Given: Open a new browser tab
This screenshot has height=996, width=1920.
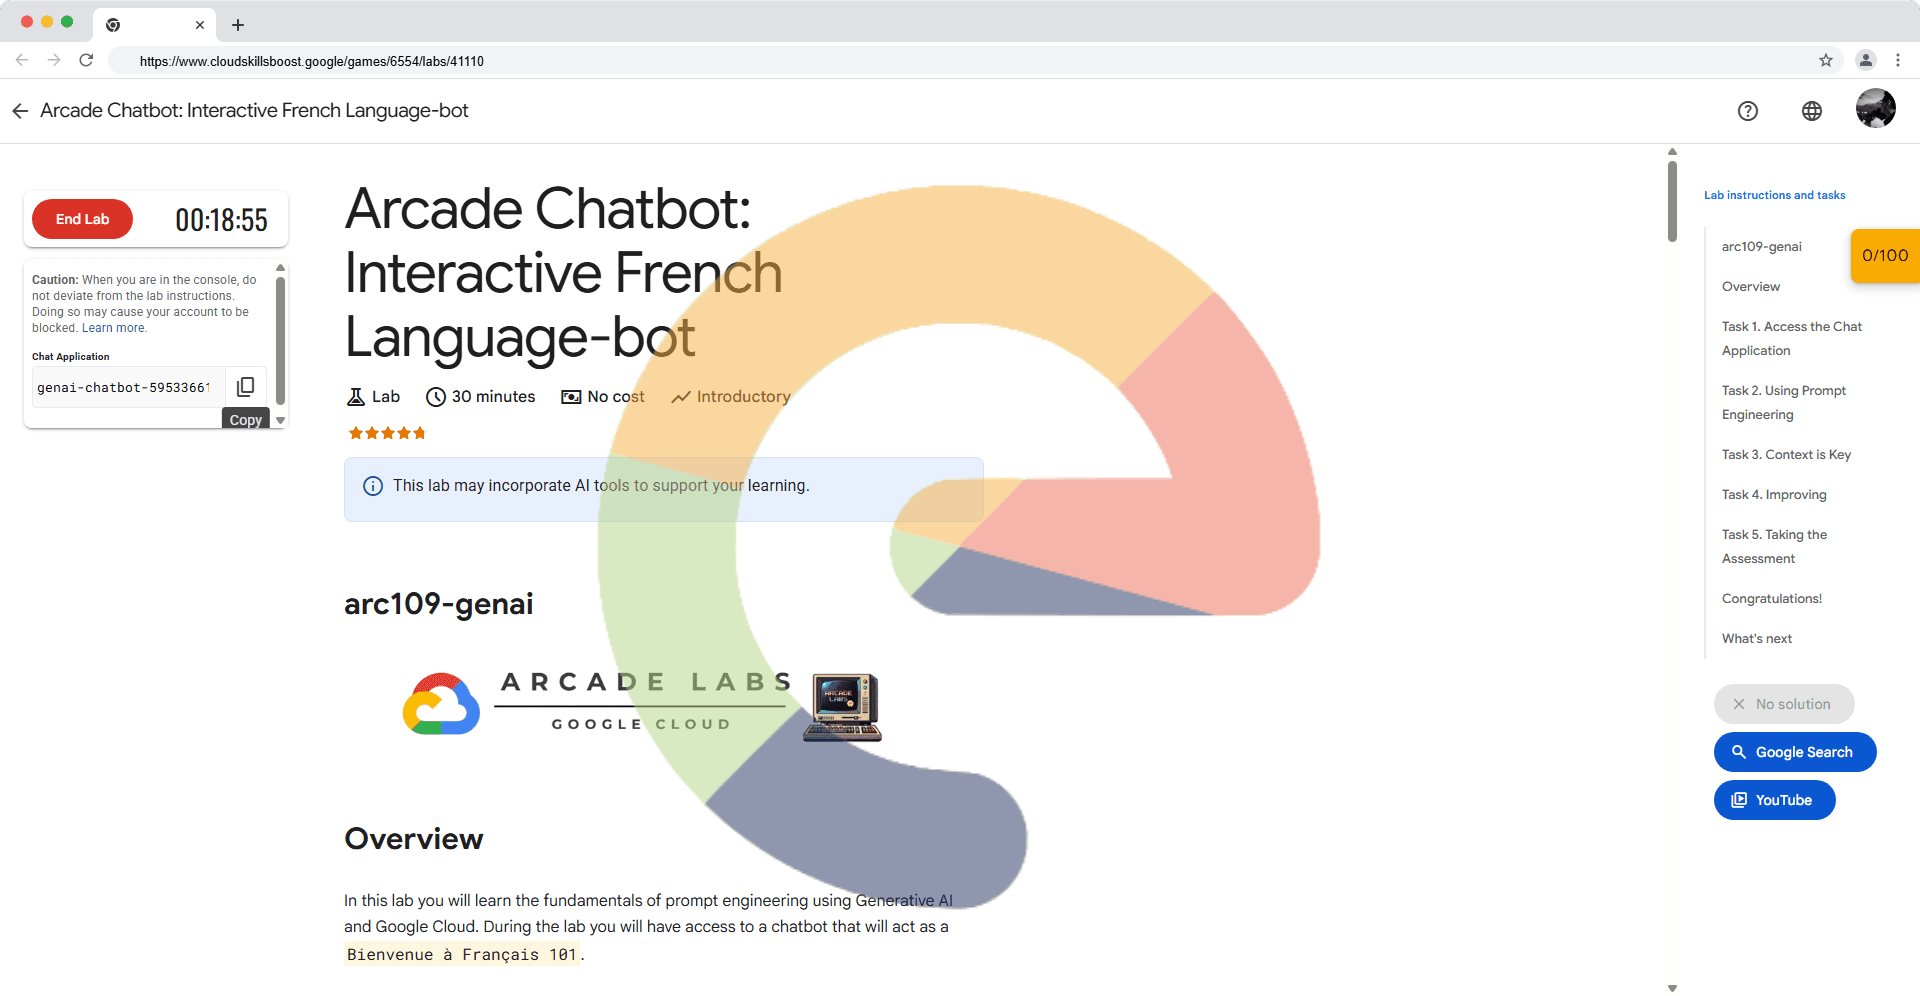Looking at the screenshot, I should tap(238, 25).
